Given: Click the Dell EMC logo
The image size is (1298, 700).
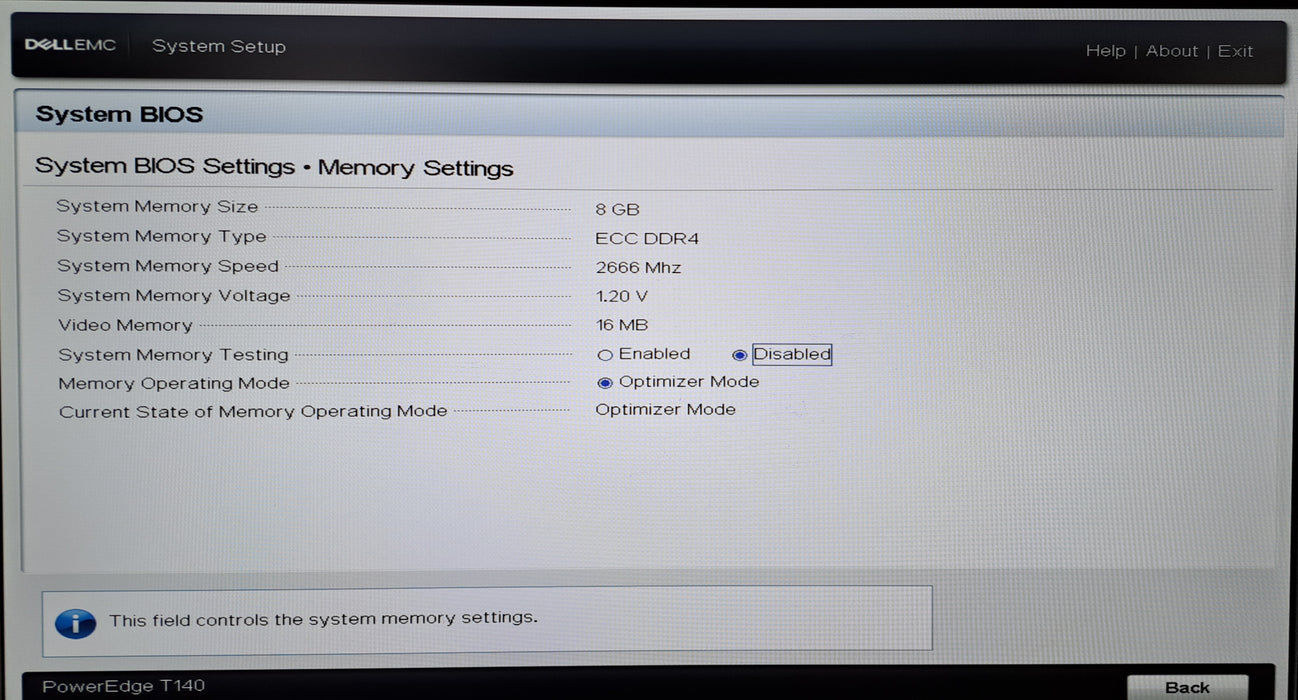Looking at the screenshot, I should point(70,46).
